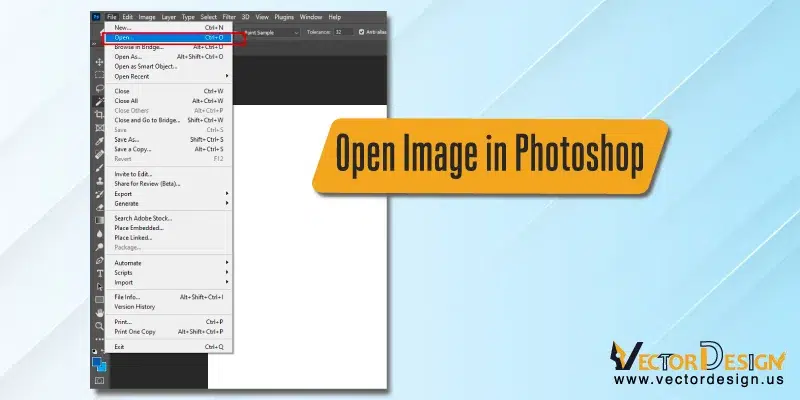Select the Healing Brush tool
Screen dimensions: 800x400
click(x=99, y=155)
